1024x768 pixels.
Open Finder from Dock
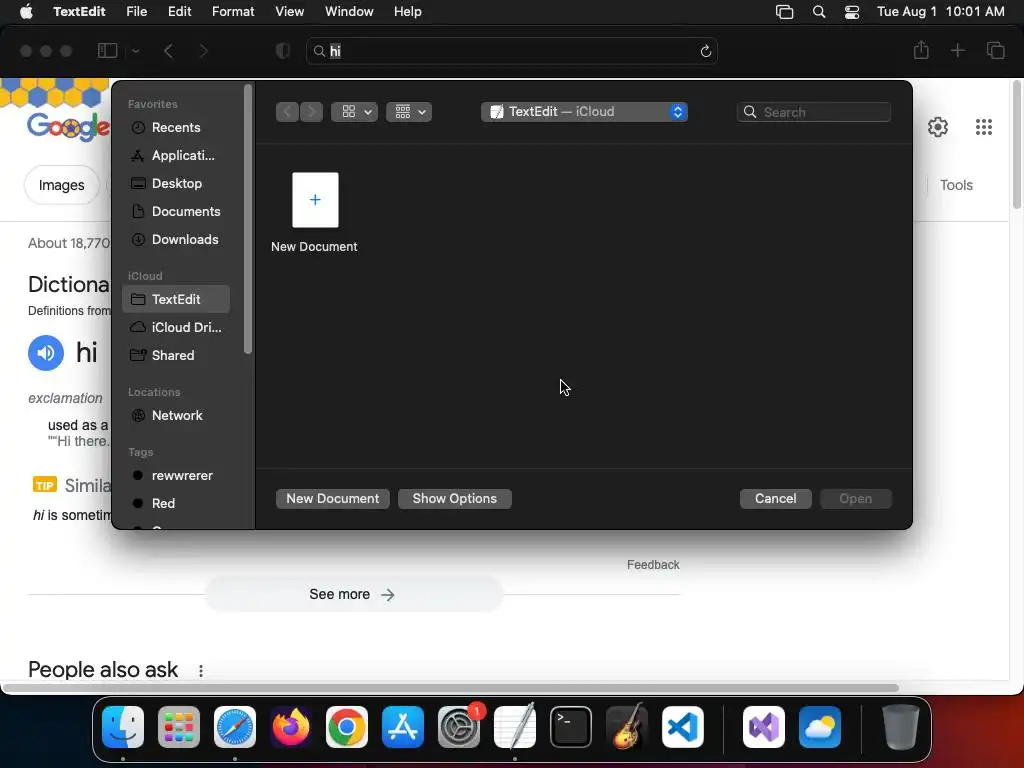(123, 727)
